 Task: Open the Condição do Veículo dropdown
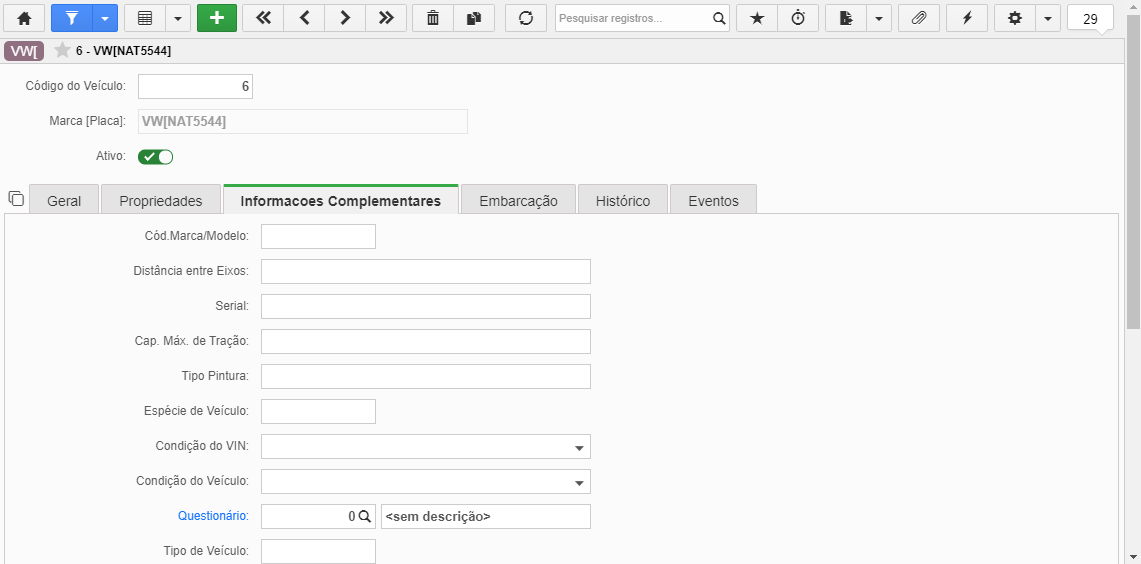coord(579,482)
